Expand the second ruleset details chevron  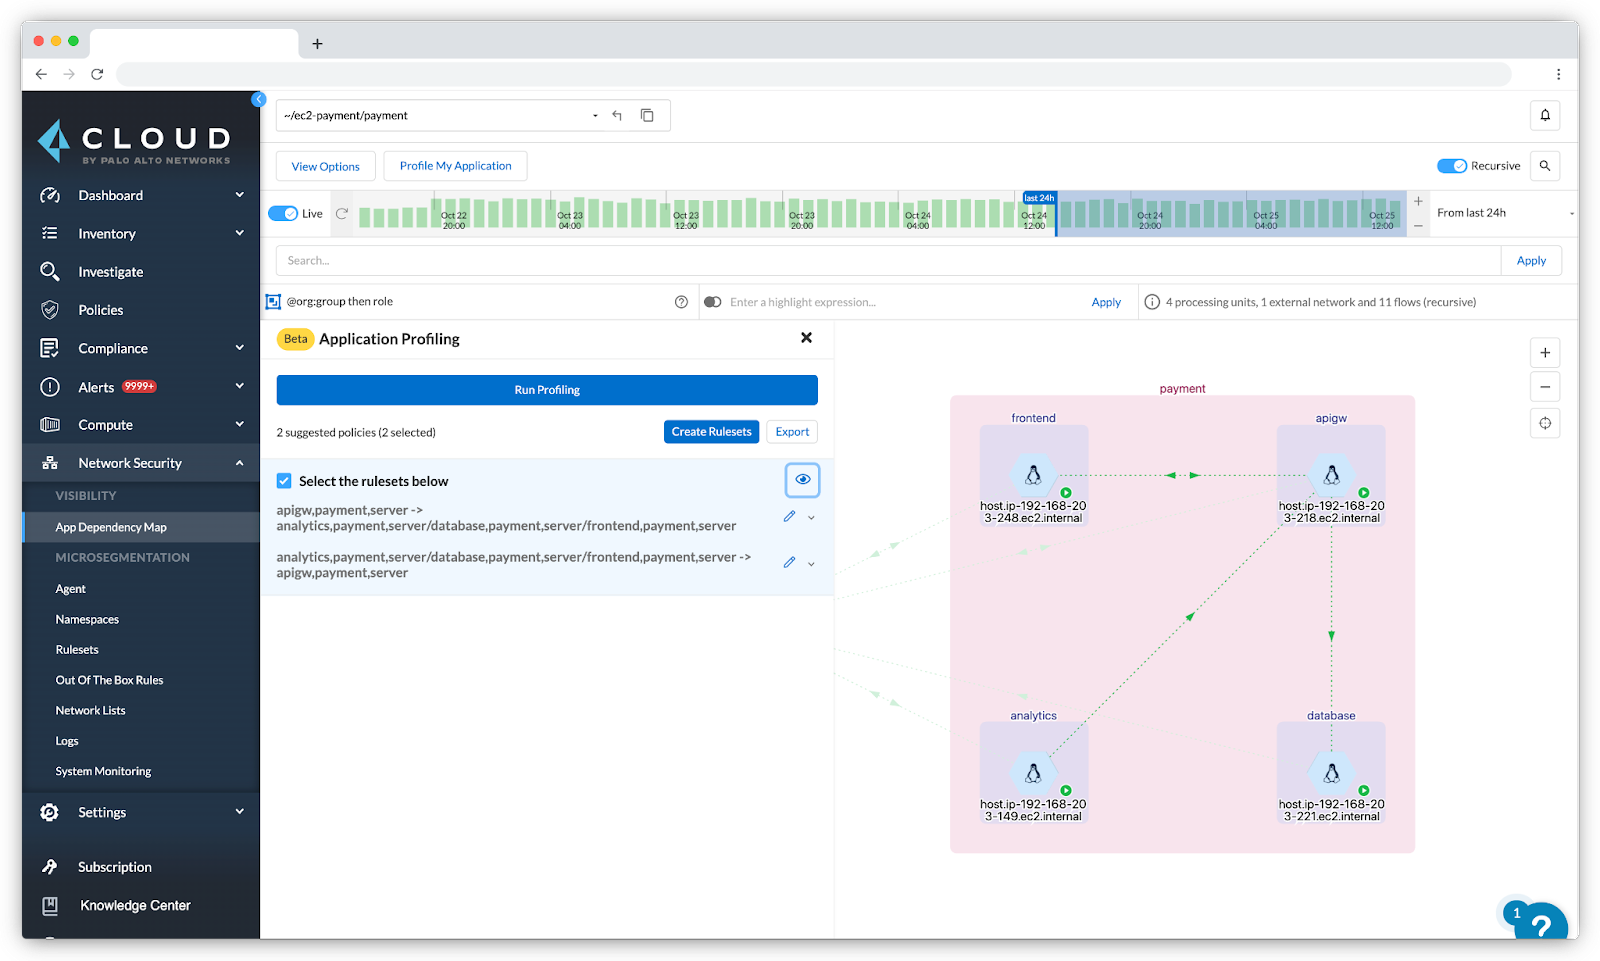tap(811, 564)
